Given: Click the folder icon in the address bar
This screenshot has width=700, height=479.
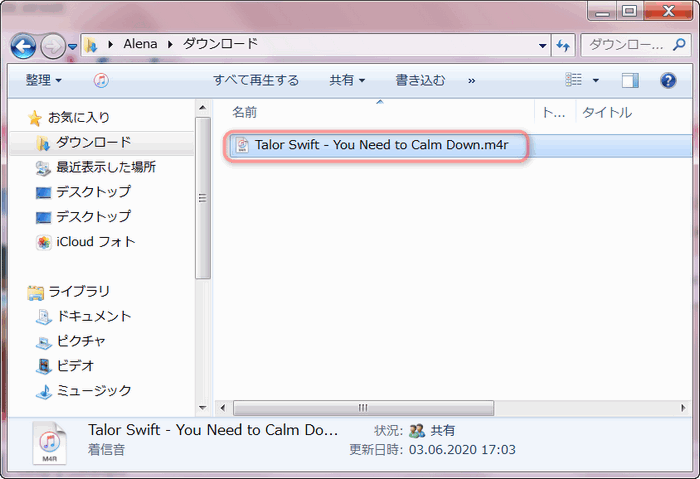Looking at the screenshot, I should click(91, 45).
